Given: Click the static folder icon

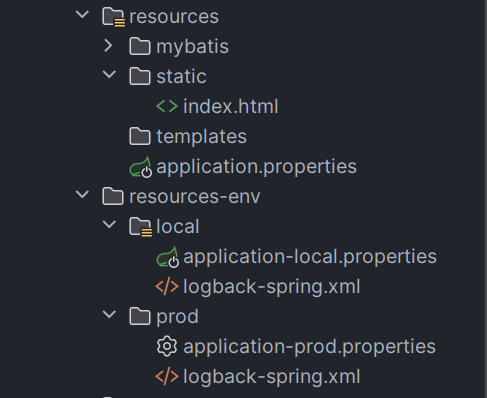Looking at the screenshot, I should (x=140, y=76).
